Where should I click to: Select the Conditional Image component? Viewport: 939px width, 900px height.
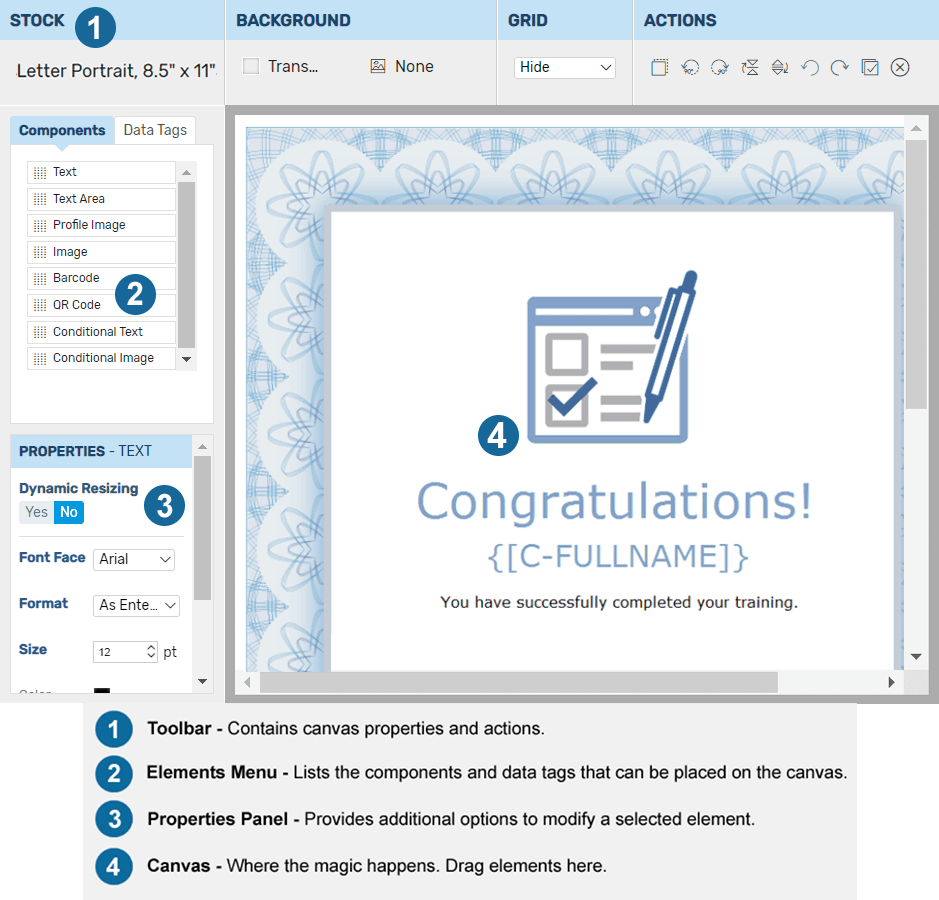tap(101, 357)
